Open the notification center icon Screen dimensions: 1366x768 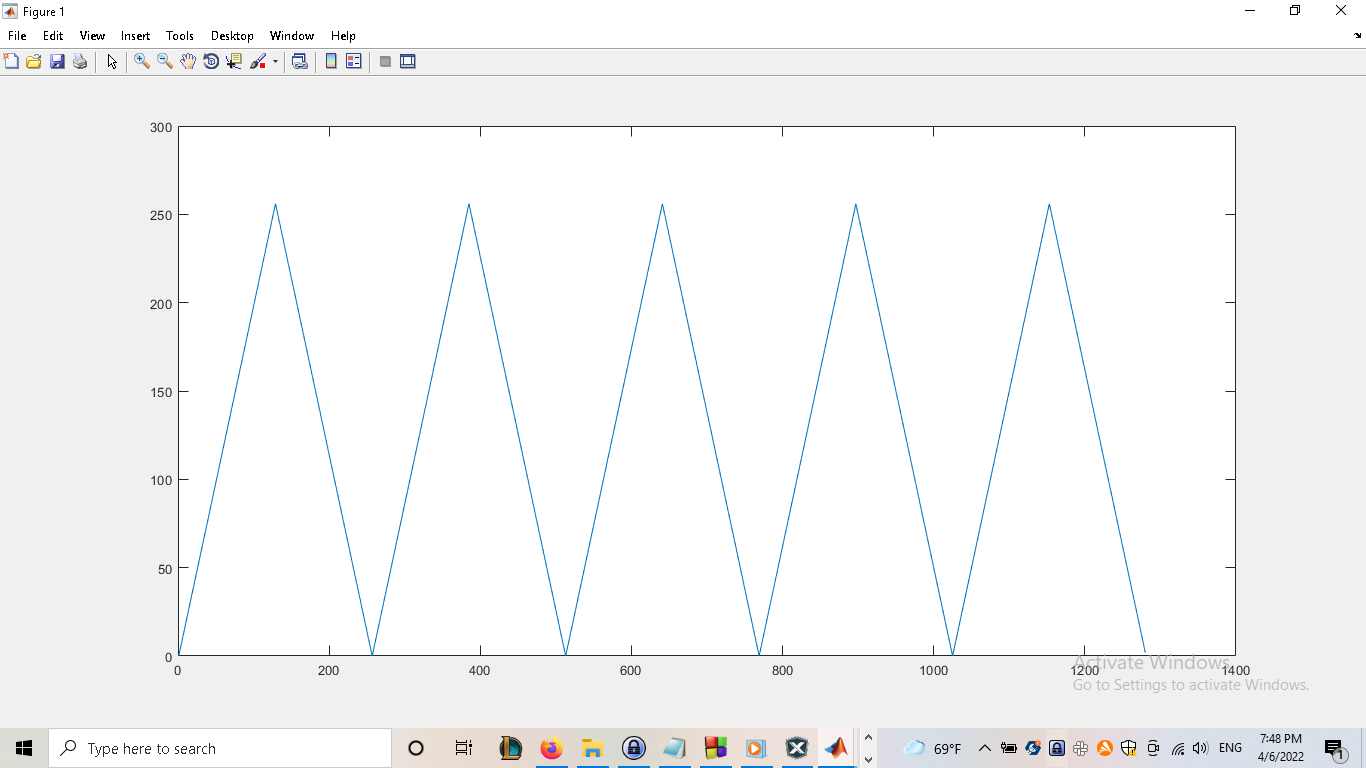1334,748
